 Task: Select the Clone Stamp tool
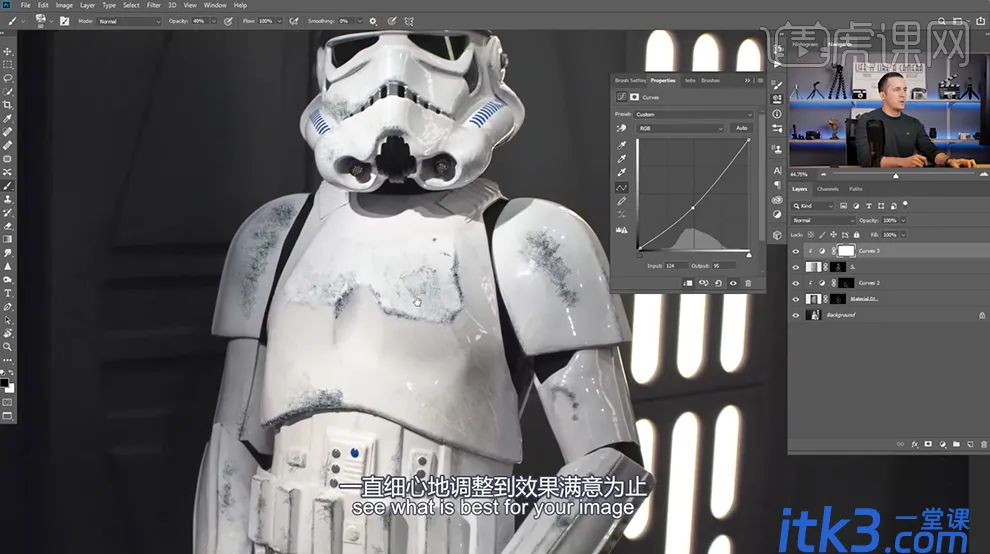tap(8, 199)
